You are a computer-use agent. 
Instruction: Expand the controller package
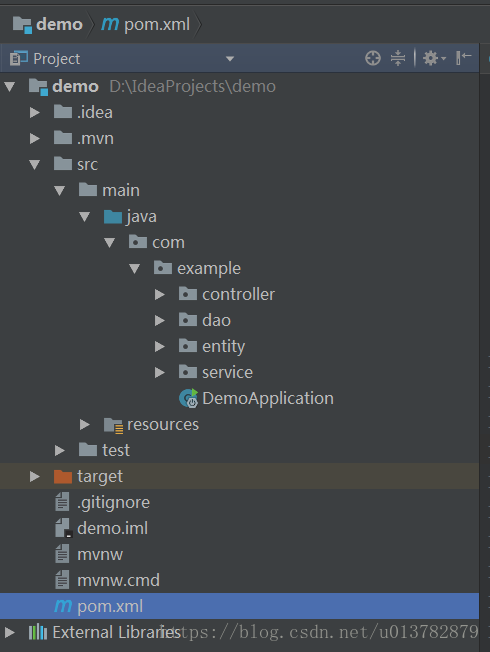click(160, 294)
